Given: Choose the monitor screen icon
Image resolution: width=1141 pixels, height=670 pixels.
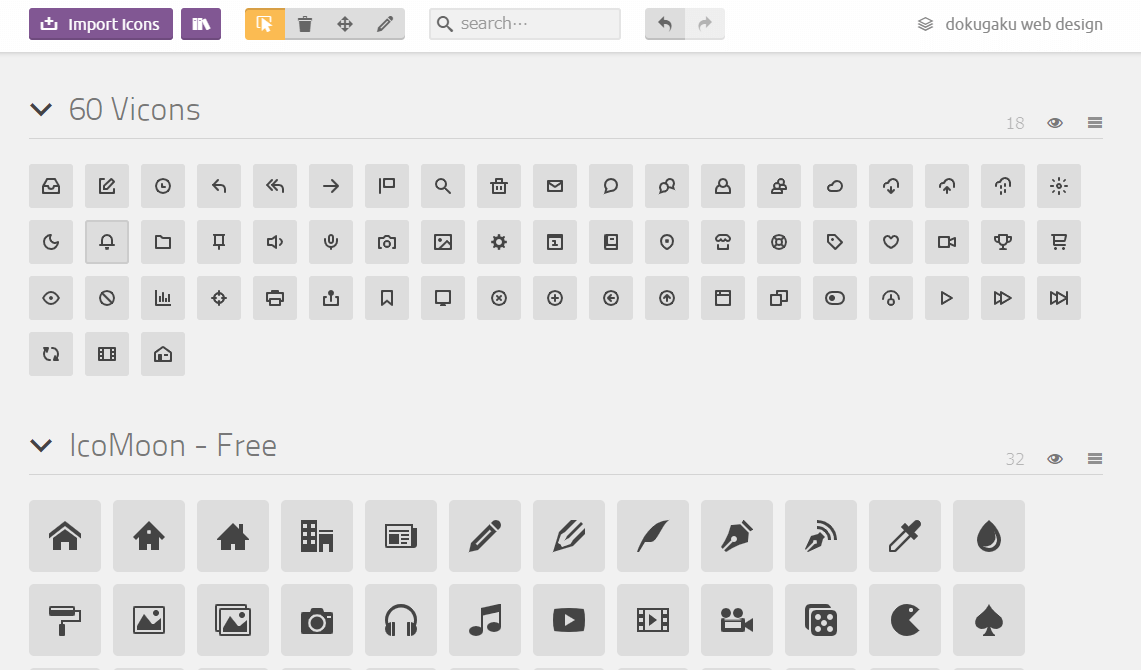Looking at the screenshot, I should [x=443, y=298].
